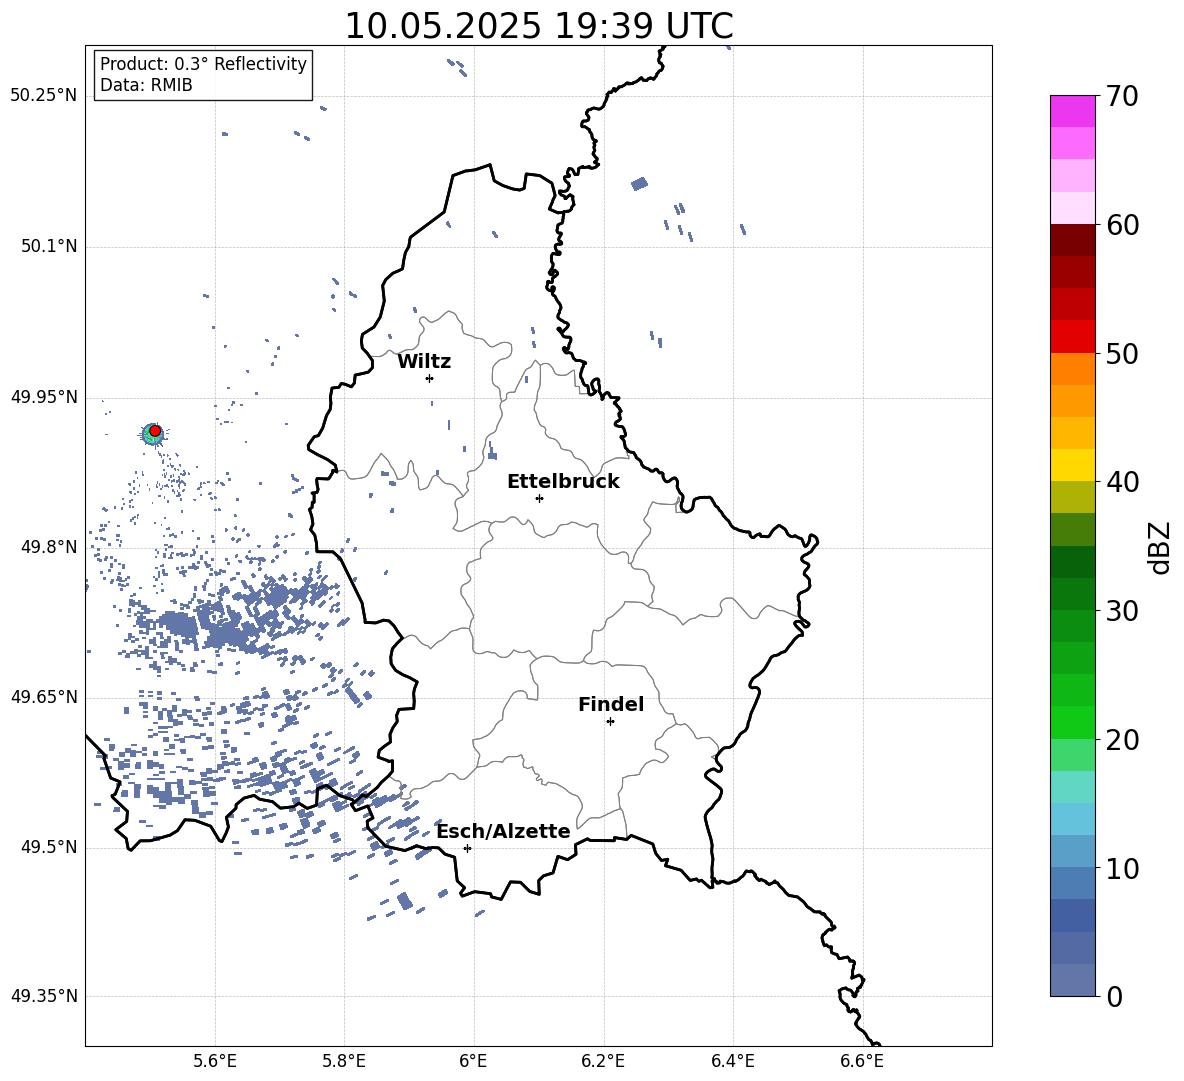Click the top magenta colorbar band below 70

[1073, 112]
